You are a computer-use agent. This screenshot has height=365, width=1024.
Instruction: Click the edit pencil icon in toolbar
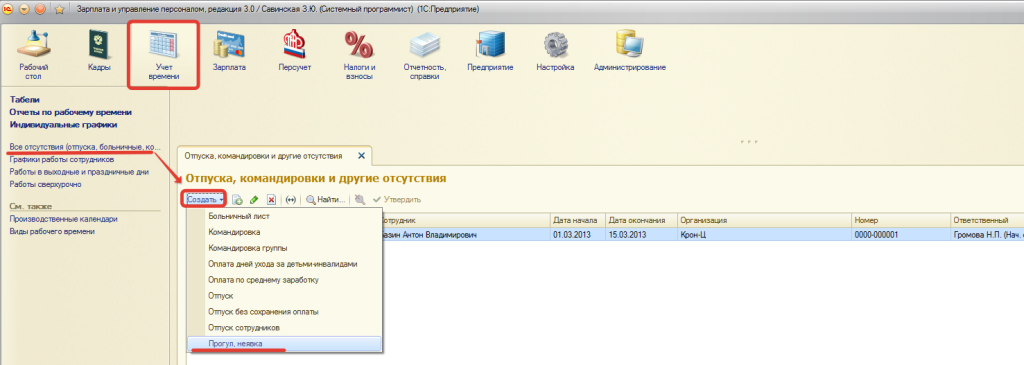click(255, 200)
